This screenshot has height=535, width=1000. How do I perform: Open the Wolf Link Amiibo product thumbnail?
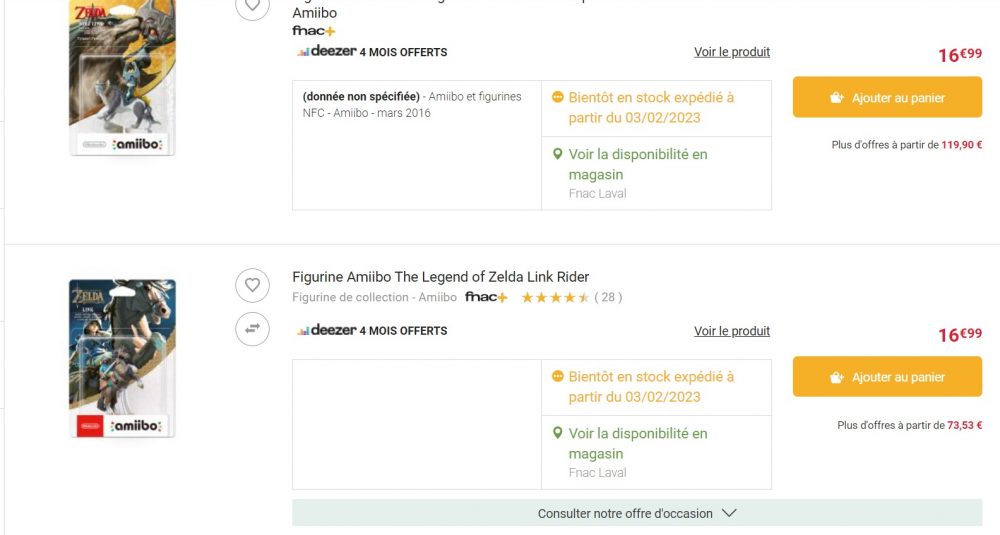(x=122, y=78)
